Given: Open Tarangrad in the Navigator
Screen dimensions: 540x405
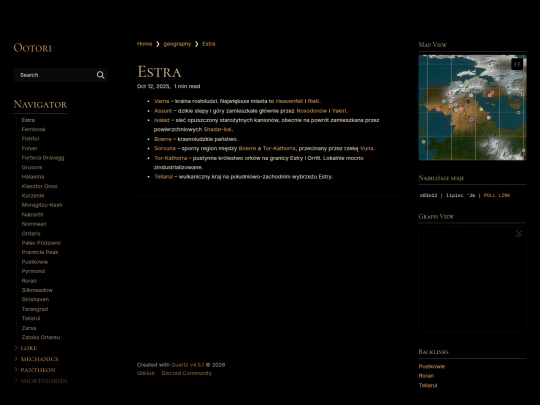Looking at the screenshot, I should (35, 309).
